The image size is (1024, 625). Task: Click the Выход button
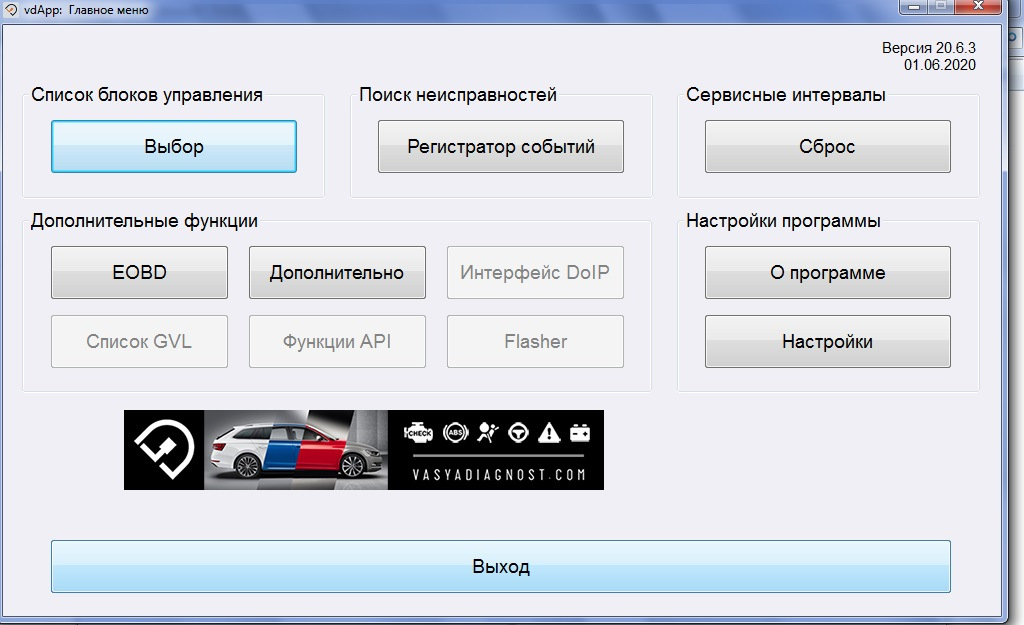pyautogui.click(x=501, y=566)
